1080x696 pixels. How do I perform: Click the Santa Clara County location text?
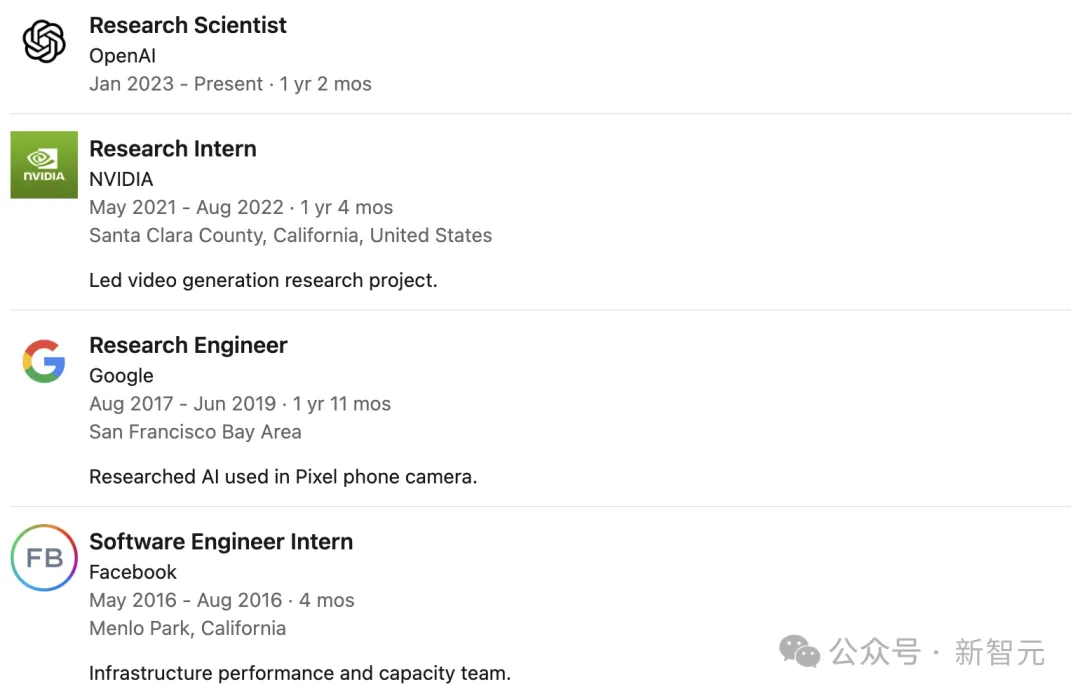click(x=290, y=236)
